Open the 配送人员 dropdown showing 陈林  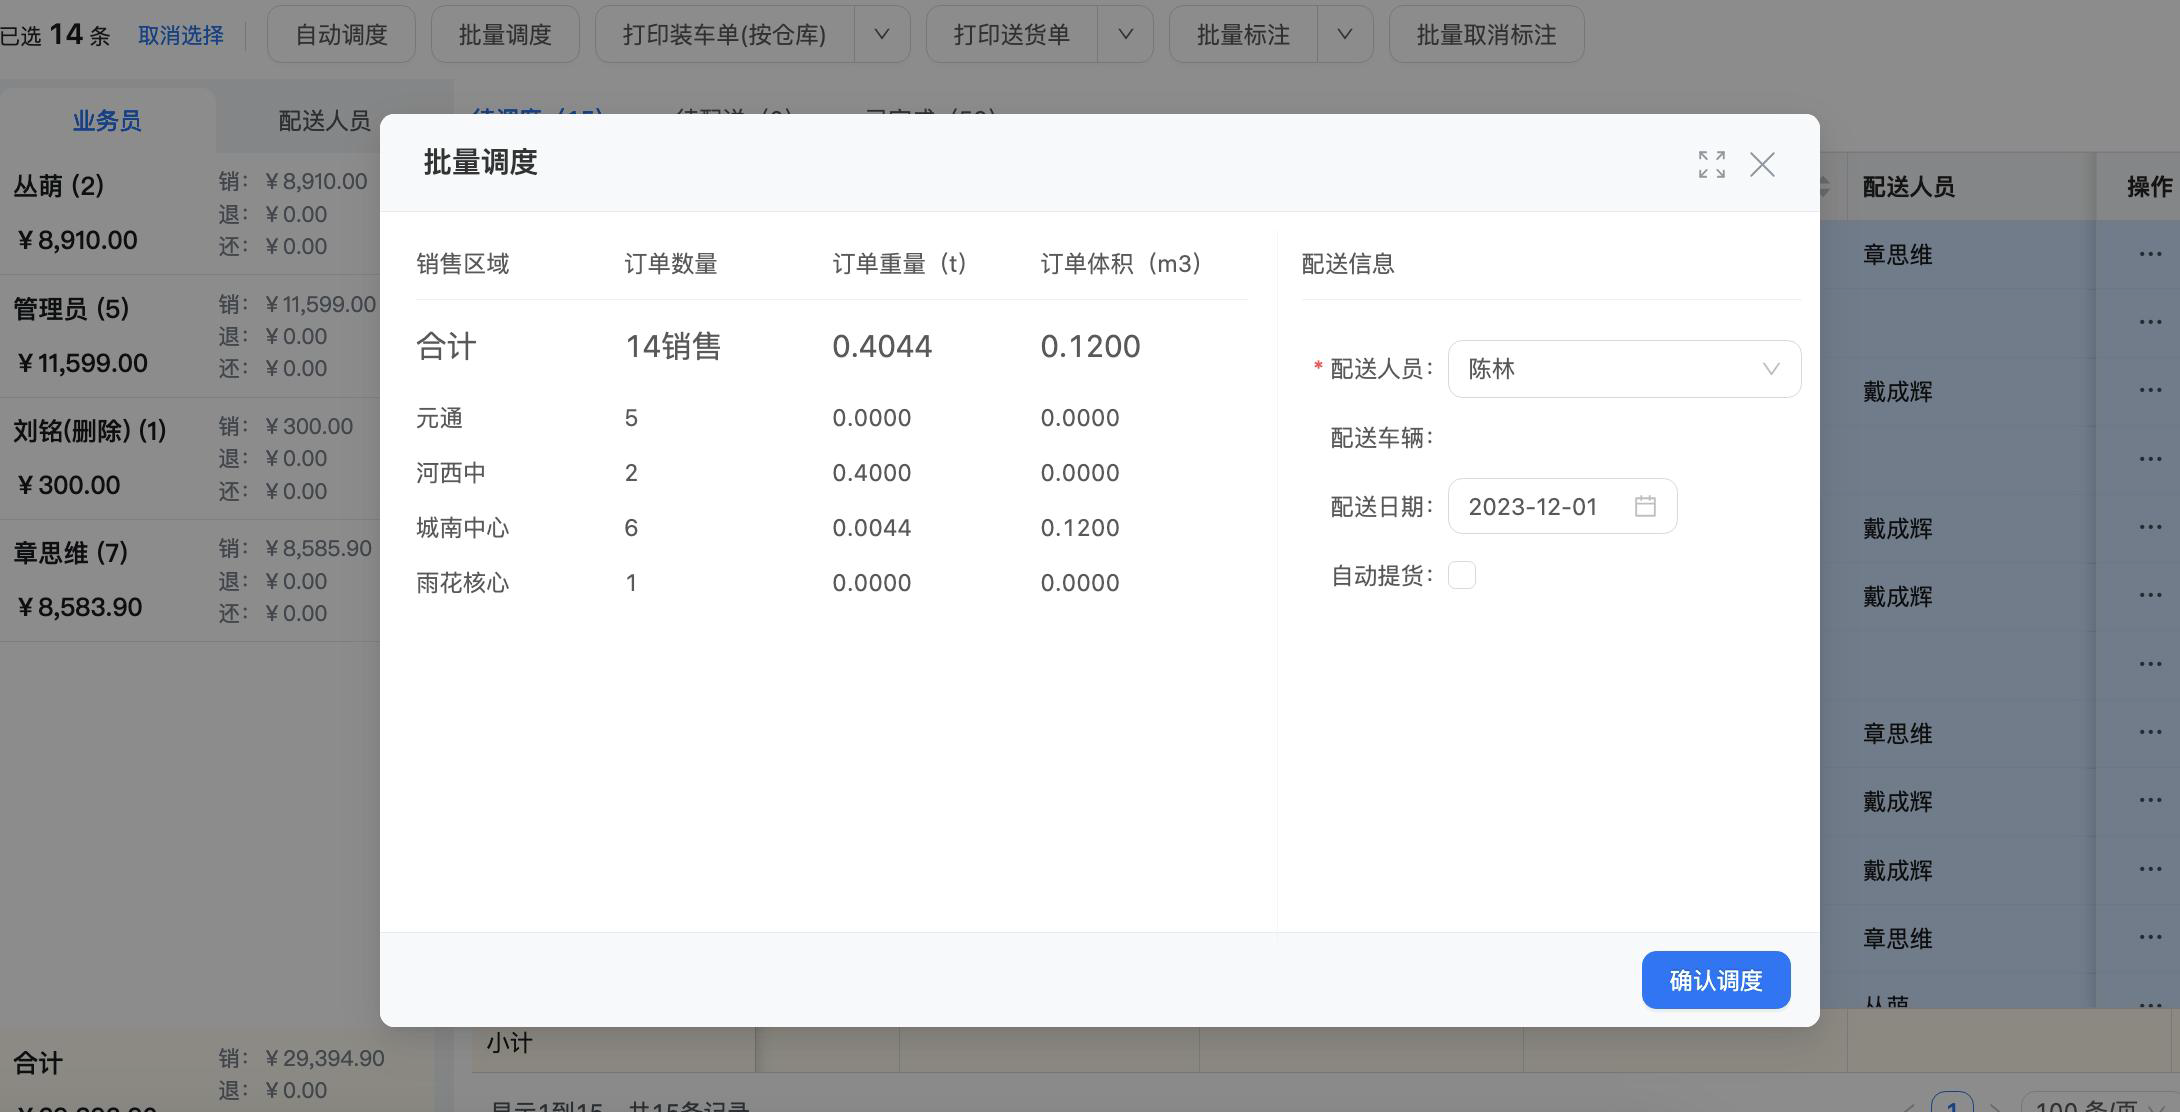click(x=1624, y=368)
